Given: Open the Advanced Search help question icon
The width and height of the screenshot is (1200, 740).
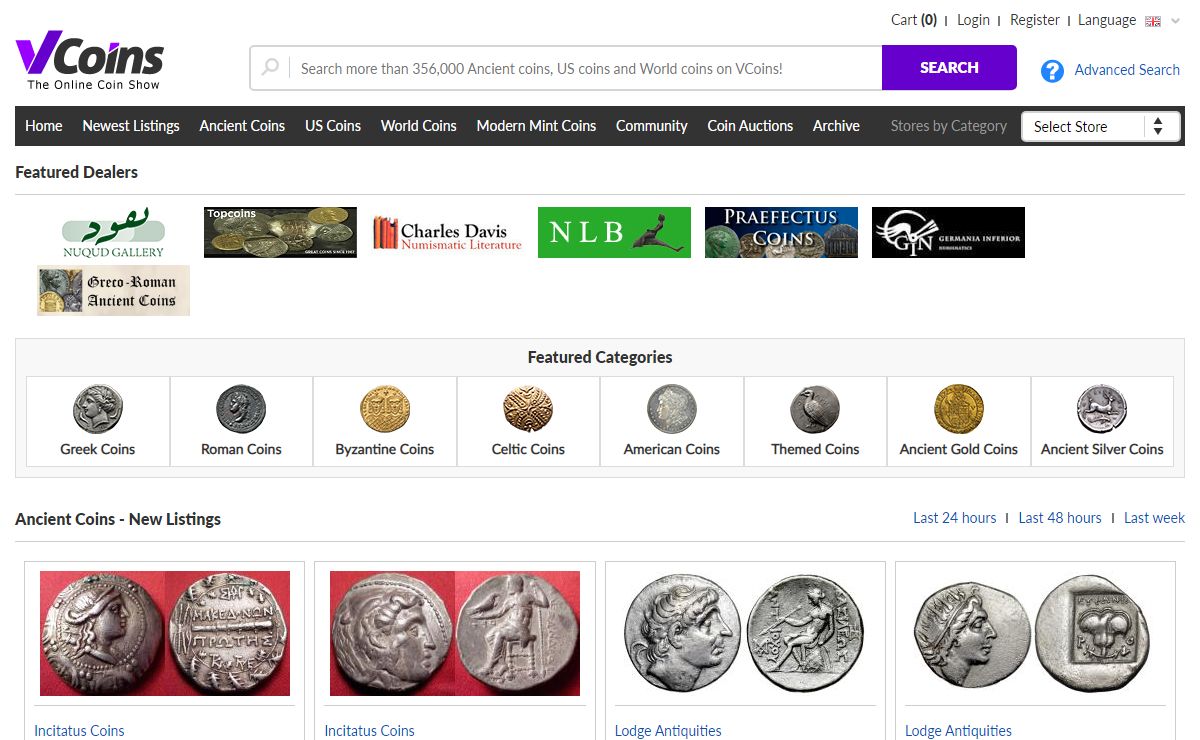Looking at the screenshot, I should point(1052,71).
